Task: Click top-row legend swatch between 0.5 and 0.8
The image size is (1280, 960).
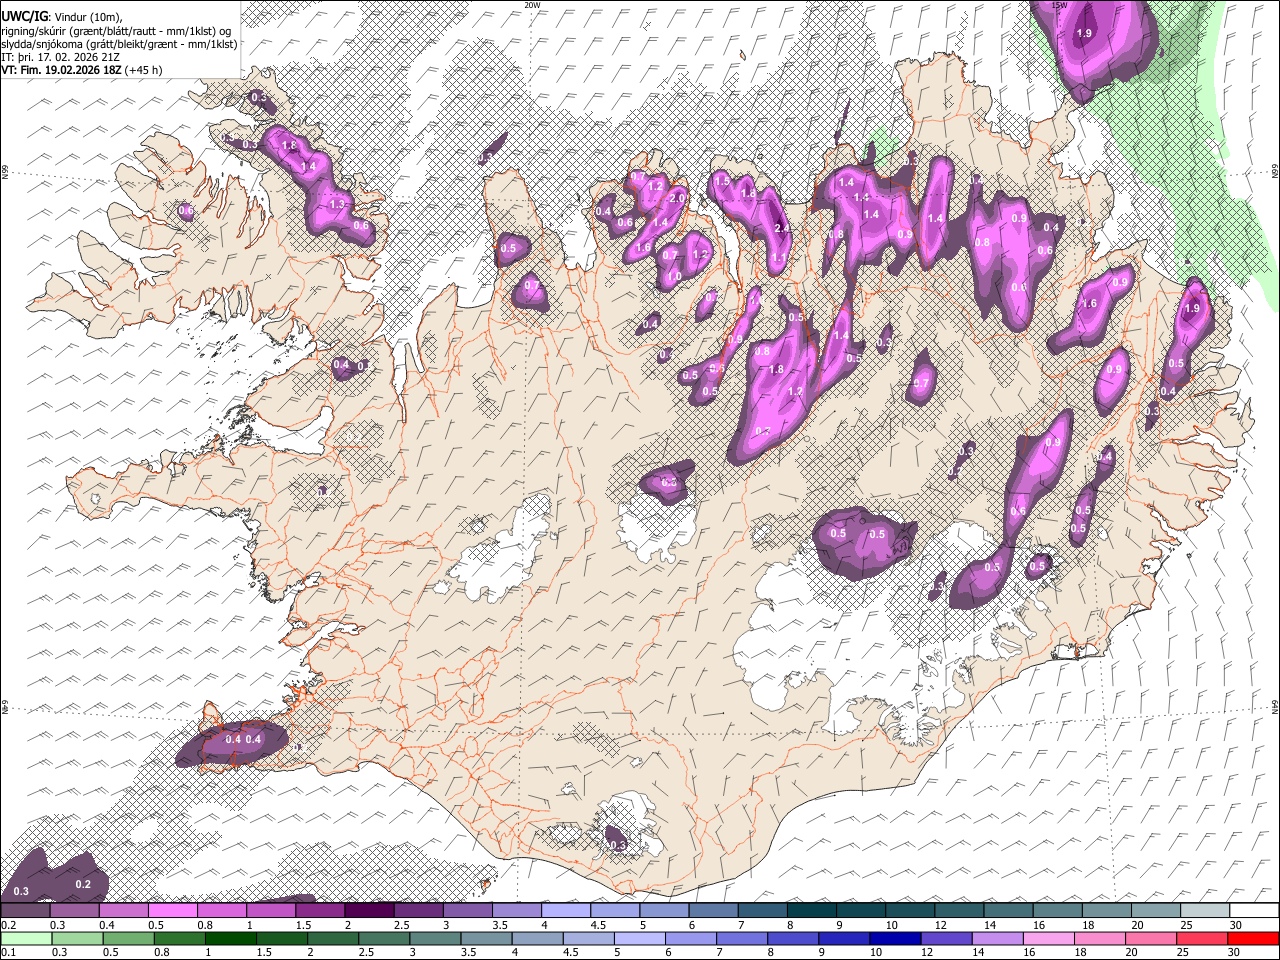Action: click(x=173, y=910)
